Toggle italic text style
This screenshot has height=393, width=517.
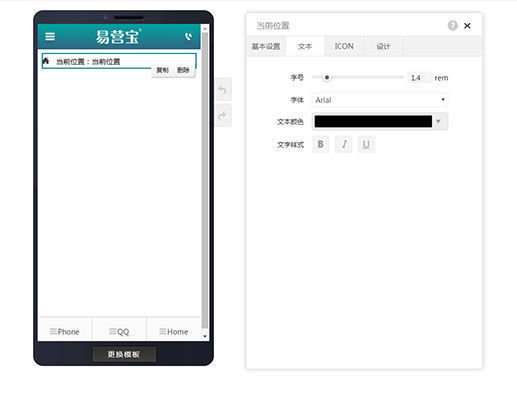344,144
